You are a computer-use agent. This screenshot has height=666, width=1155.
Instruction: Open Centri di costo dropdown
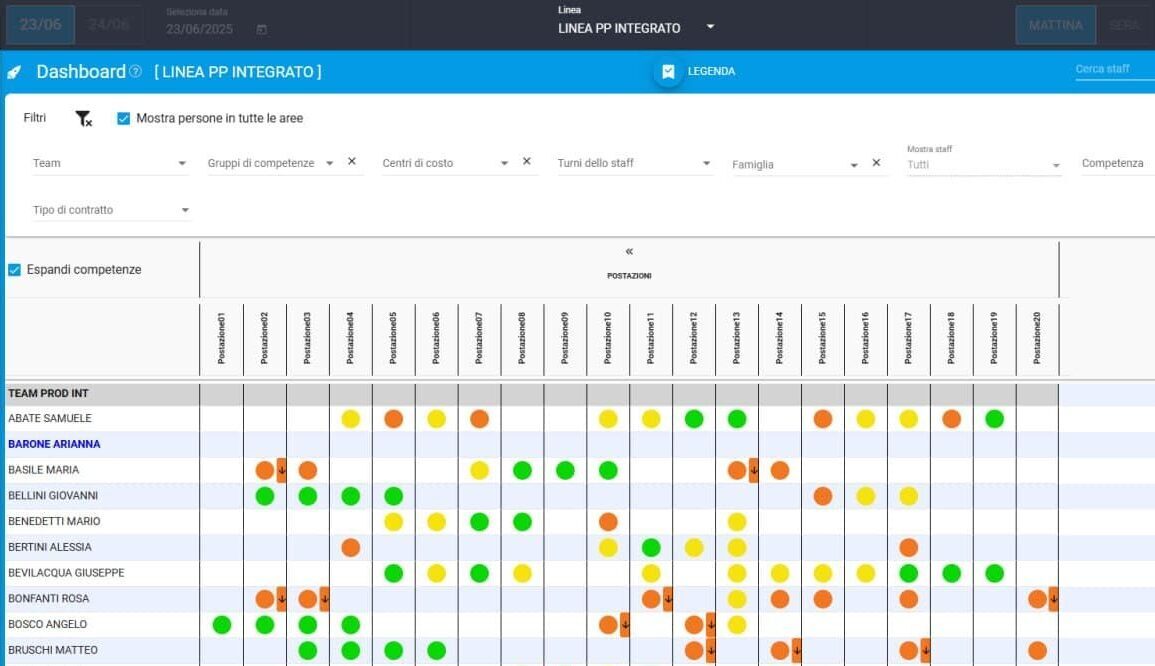point(446,163)
